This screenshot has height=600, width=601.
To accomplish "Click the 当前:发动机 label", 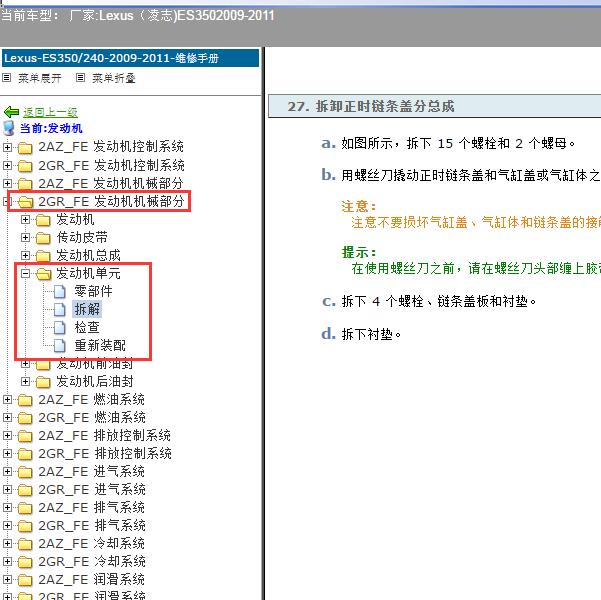I will tap(51, 128).
